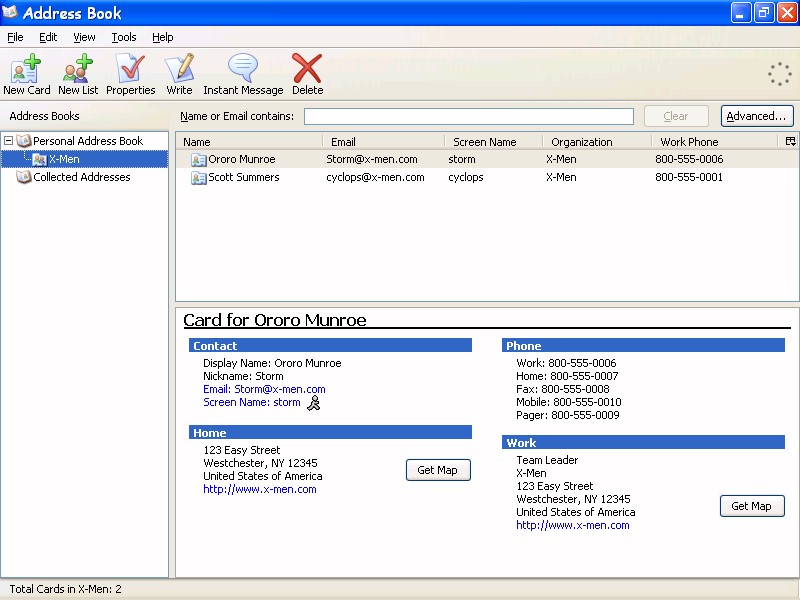Click the activity throbber icon
Screen dimensions: 800x600
click(x=780, y=74)
